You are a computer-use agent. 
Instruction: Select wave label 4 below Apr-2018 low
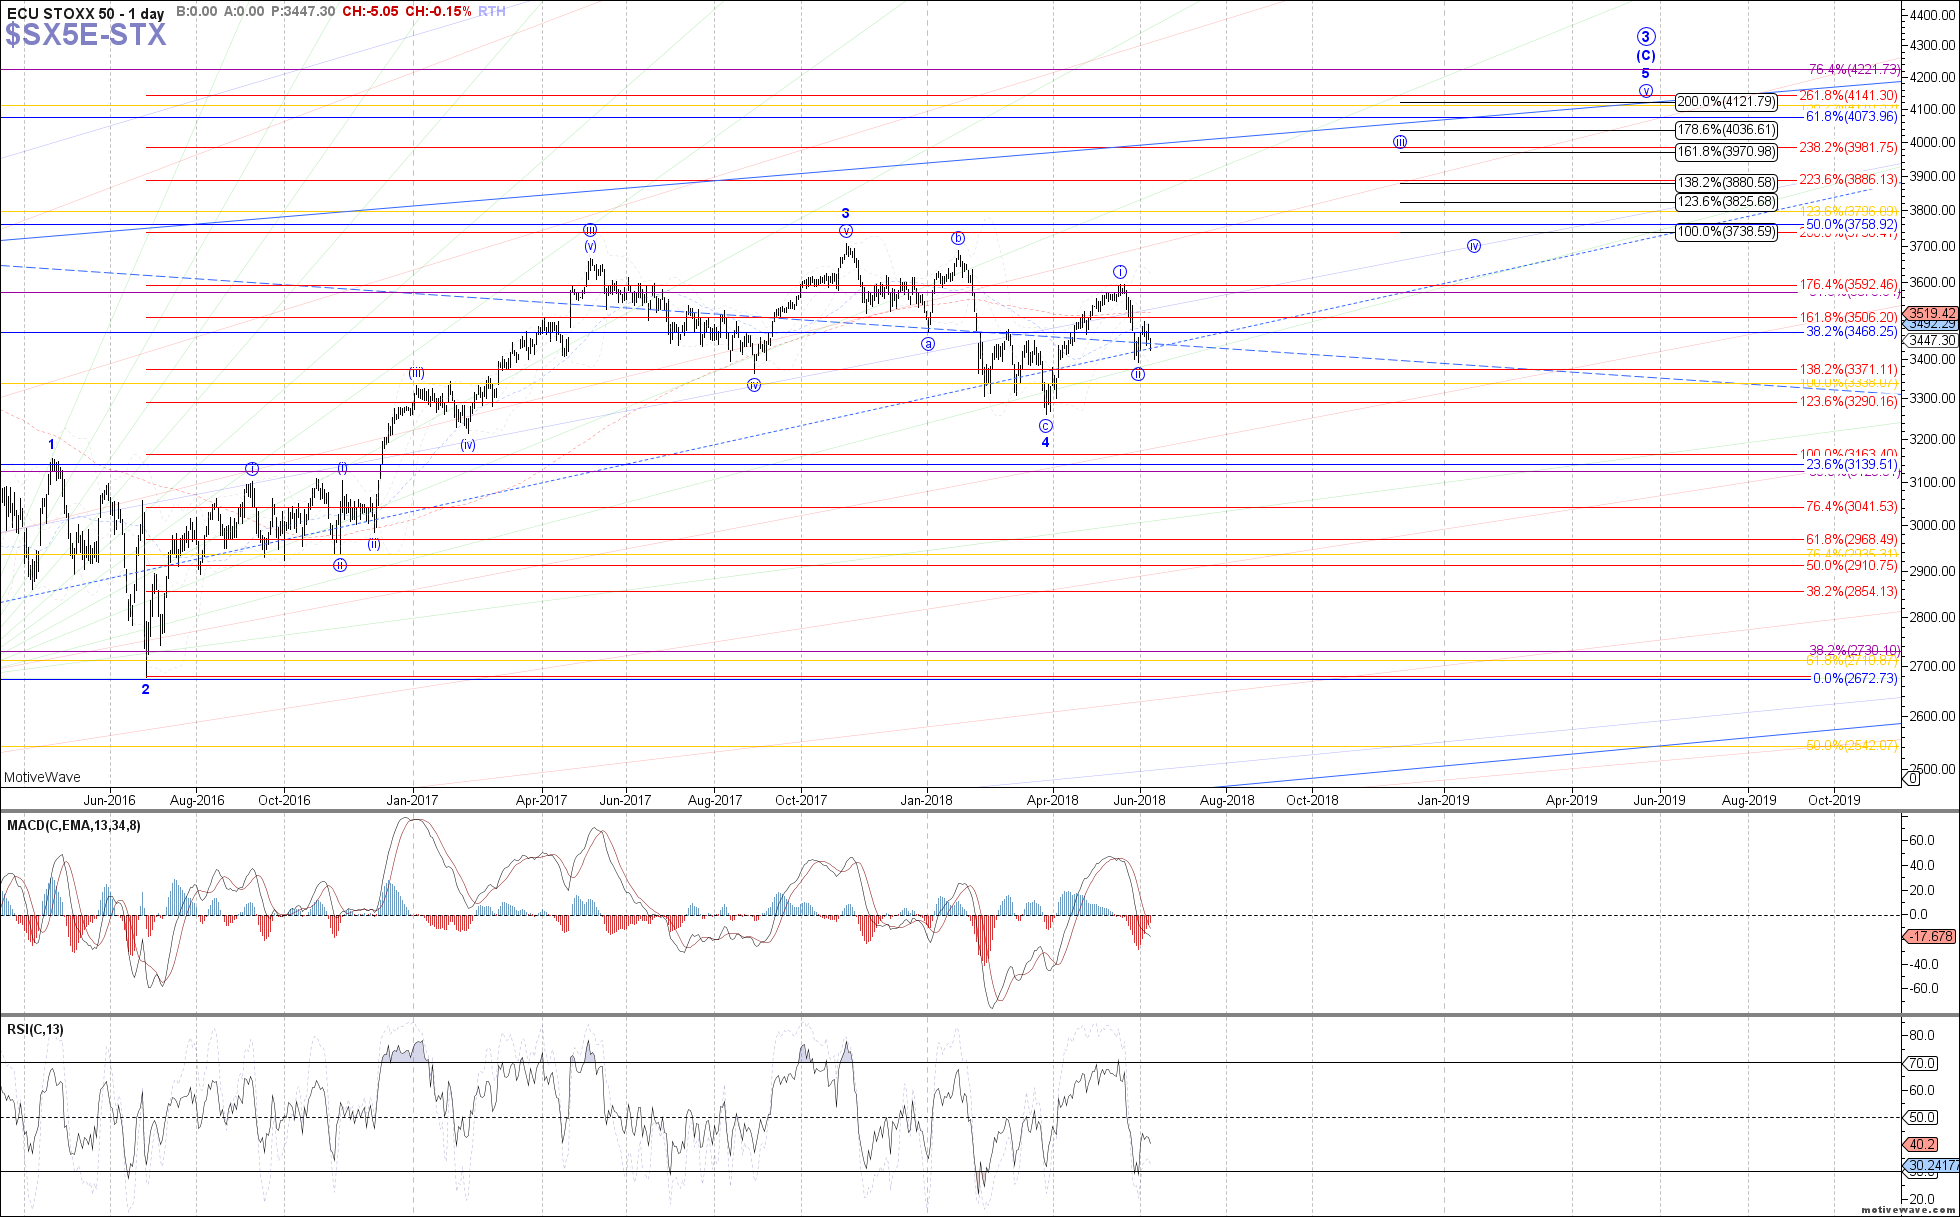point(1046,442)
